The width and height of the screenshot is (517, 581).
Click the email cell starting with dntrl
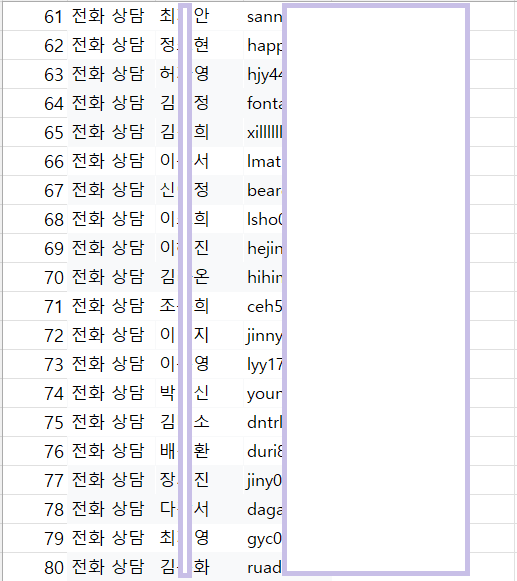point(264,422)
